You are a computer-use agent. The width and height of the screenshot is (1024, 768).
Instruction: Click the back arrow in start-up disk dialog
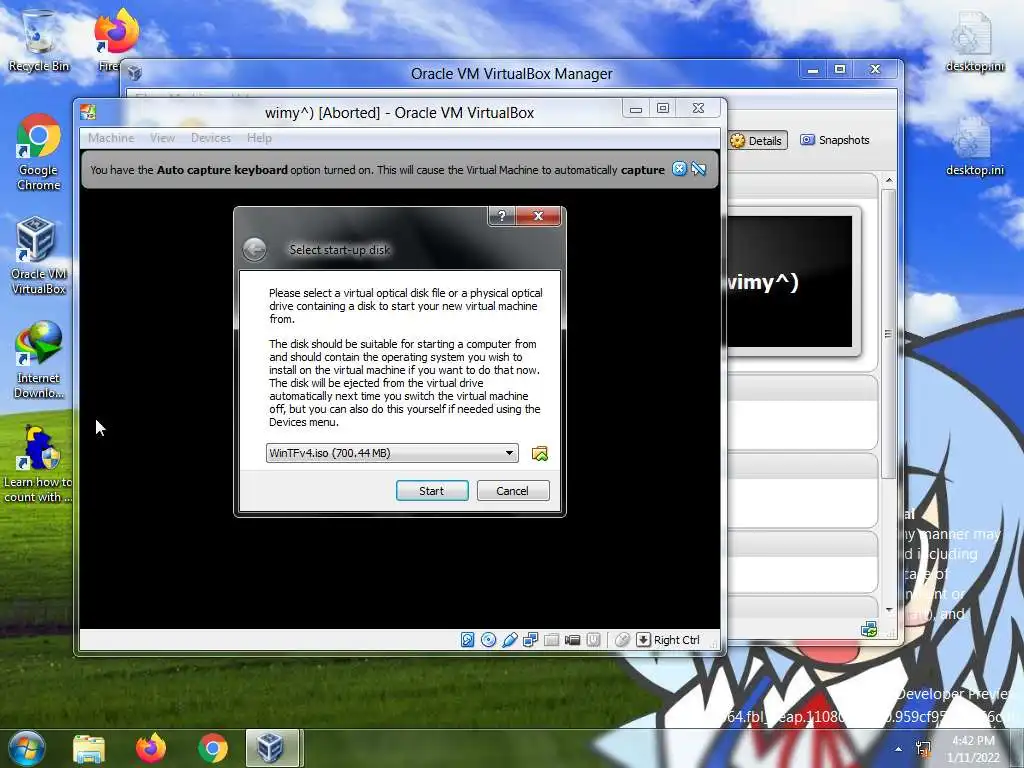click(255, 249)
